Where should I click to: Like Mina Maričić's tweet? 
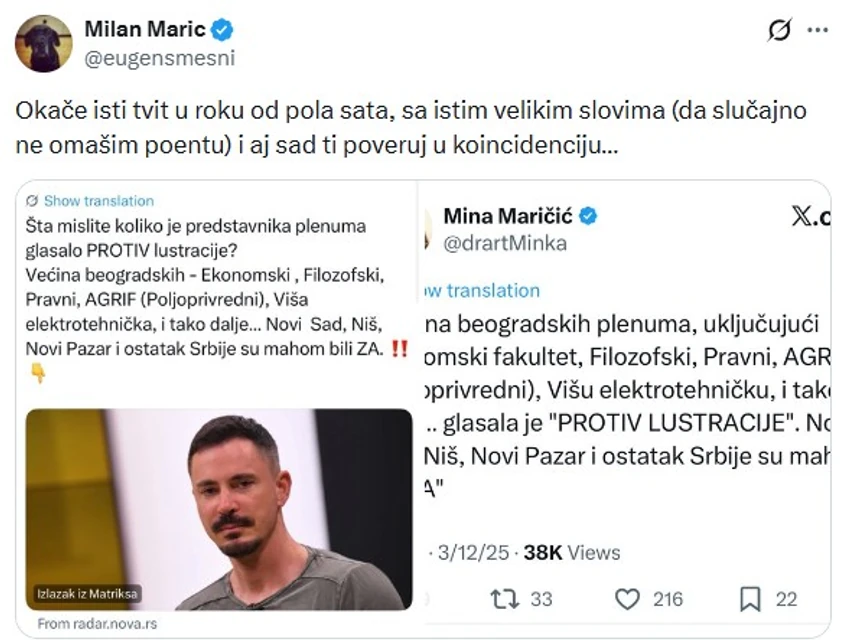tap(628, 598)
